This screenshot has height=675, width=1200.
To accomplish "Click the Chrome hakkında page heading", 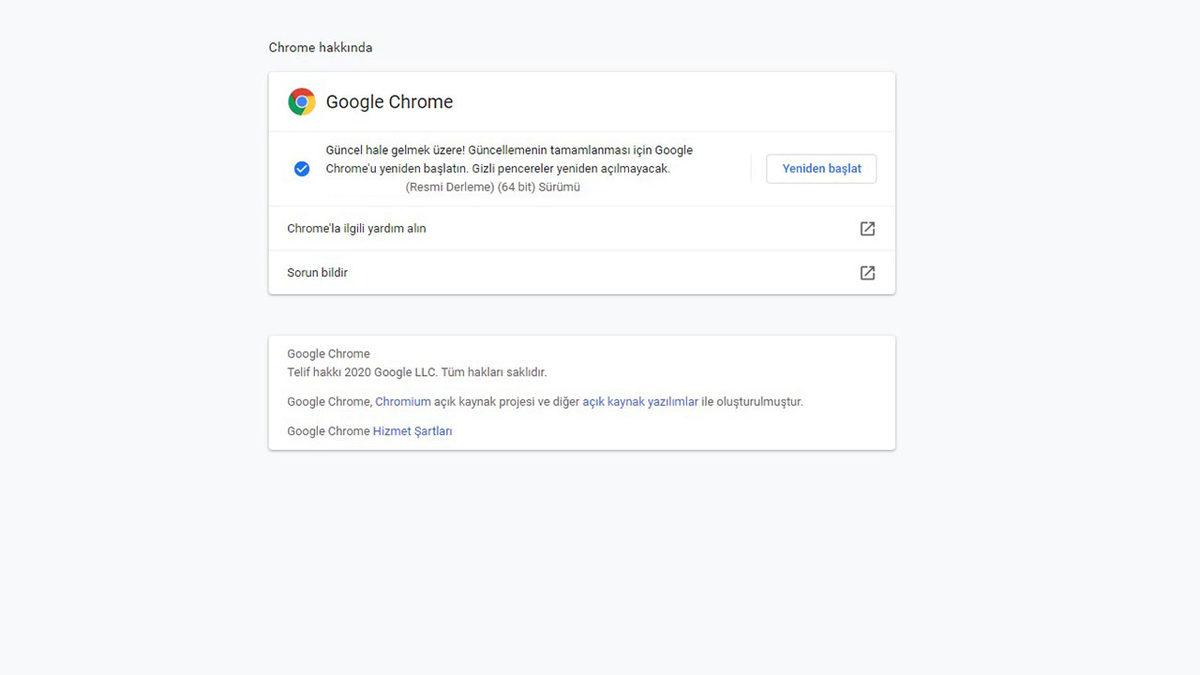I will coord(320,48).
